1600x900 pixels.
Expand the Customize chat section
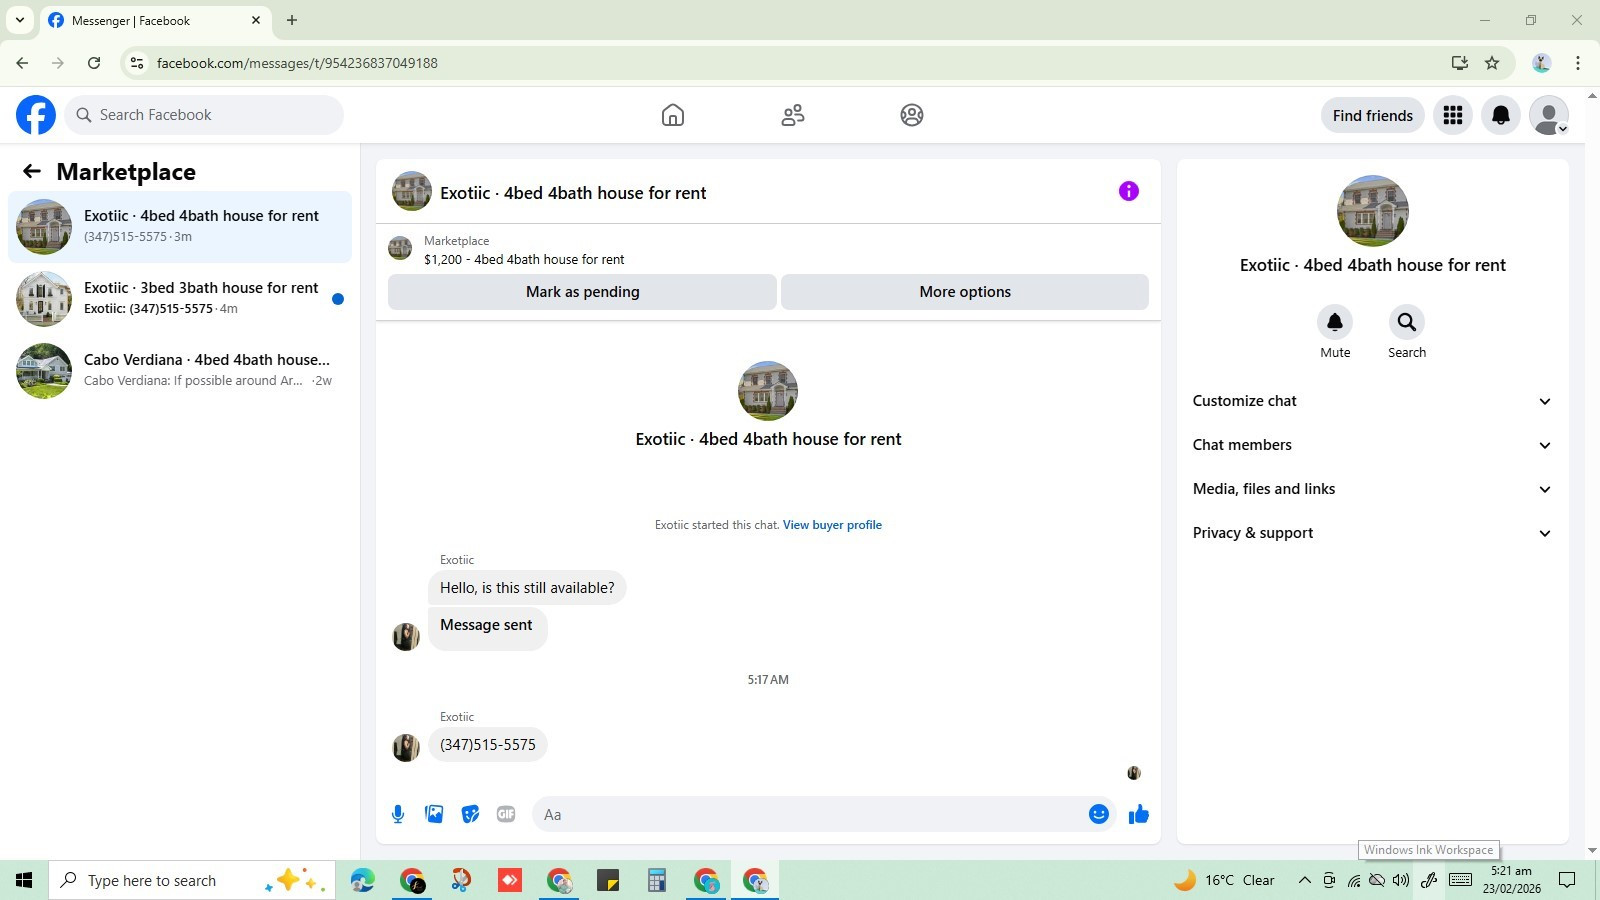1373,401
